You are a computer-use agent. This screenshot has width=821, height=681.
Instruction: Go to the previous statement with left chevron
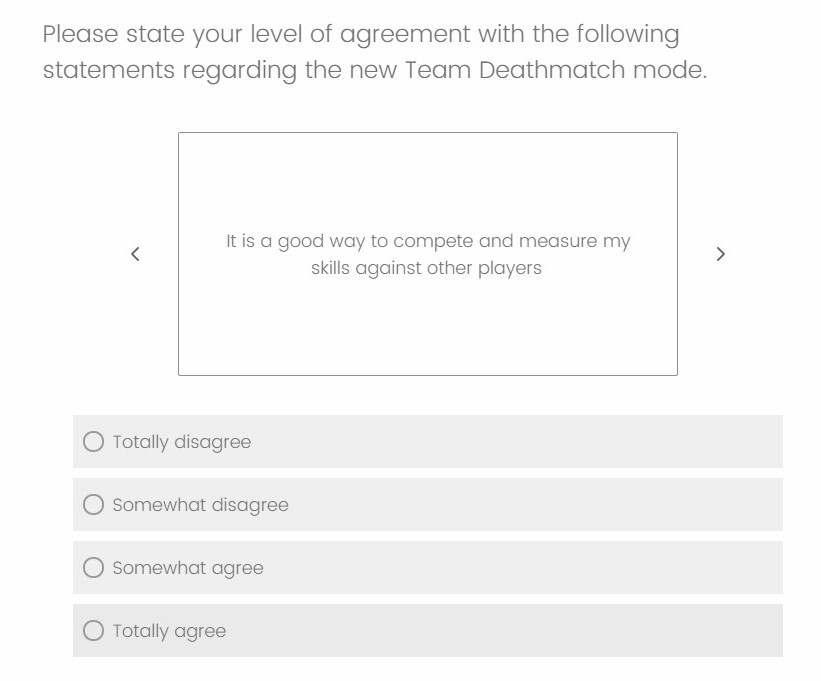pos(135,254)
